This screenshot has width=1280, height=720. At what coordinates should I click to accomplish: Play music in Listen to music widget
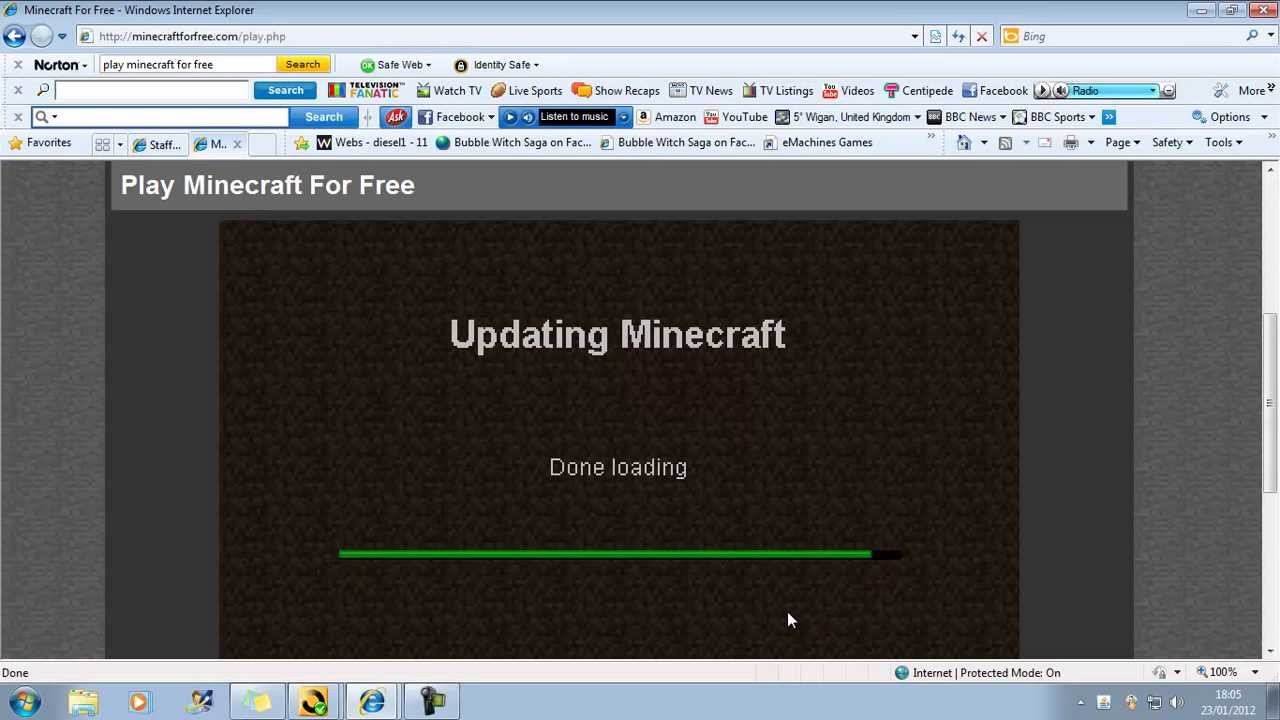coord(510,117)
